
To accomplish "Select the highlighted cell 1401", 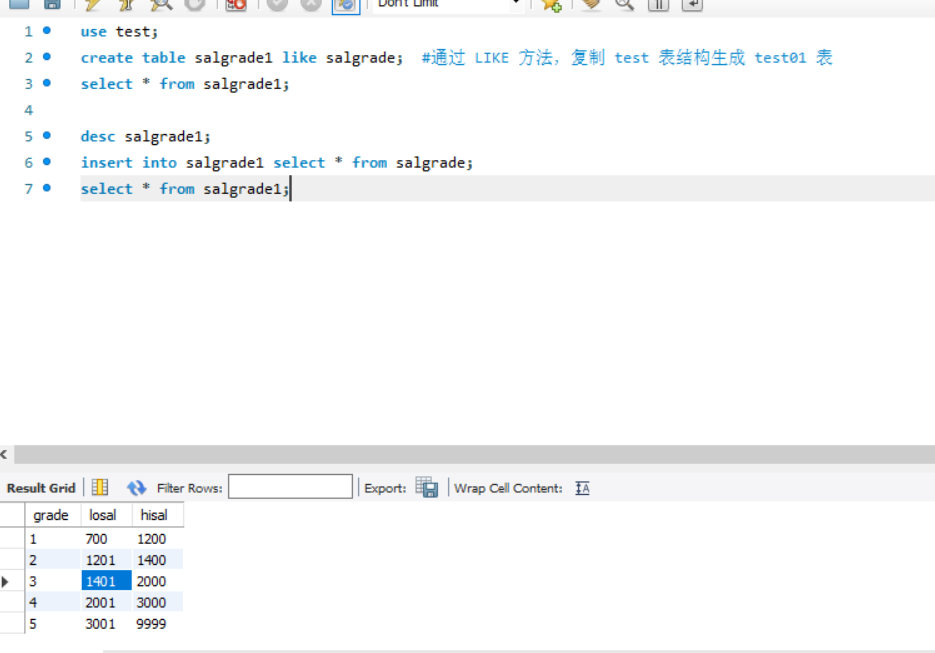I will point(106,581).
